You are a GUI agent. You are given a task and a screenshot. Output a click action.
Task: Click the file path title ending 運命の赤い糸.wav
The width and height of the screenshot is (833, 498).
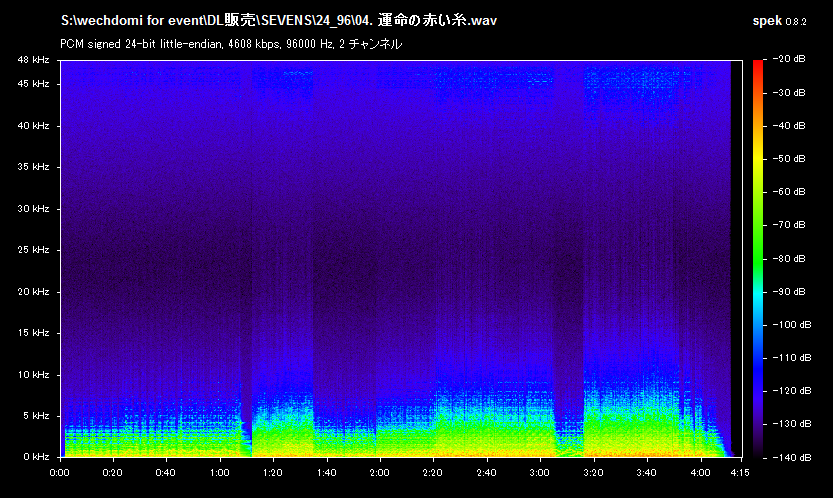click(279, 21)
